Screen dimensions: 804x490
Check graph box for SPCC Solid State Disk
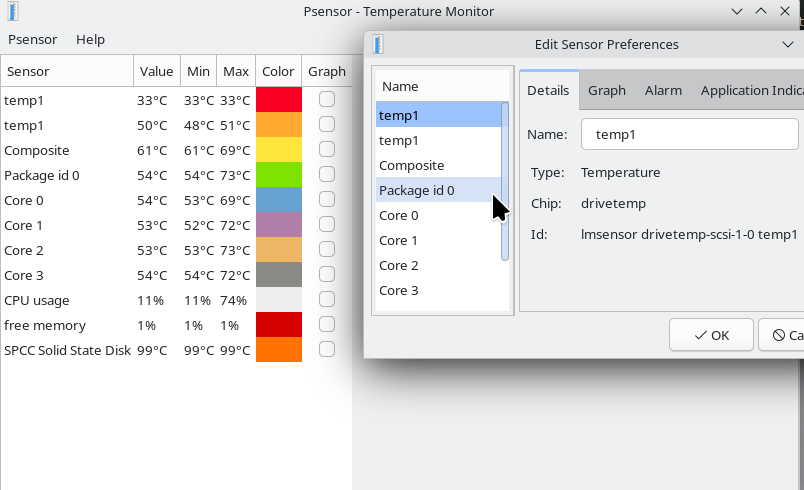(326, 350)
